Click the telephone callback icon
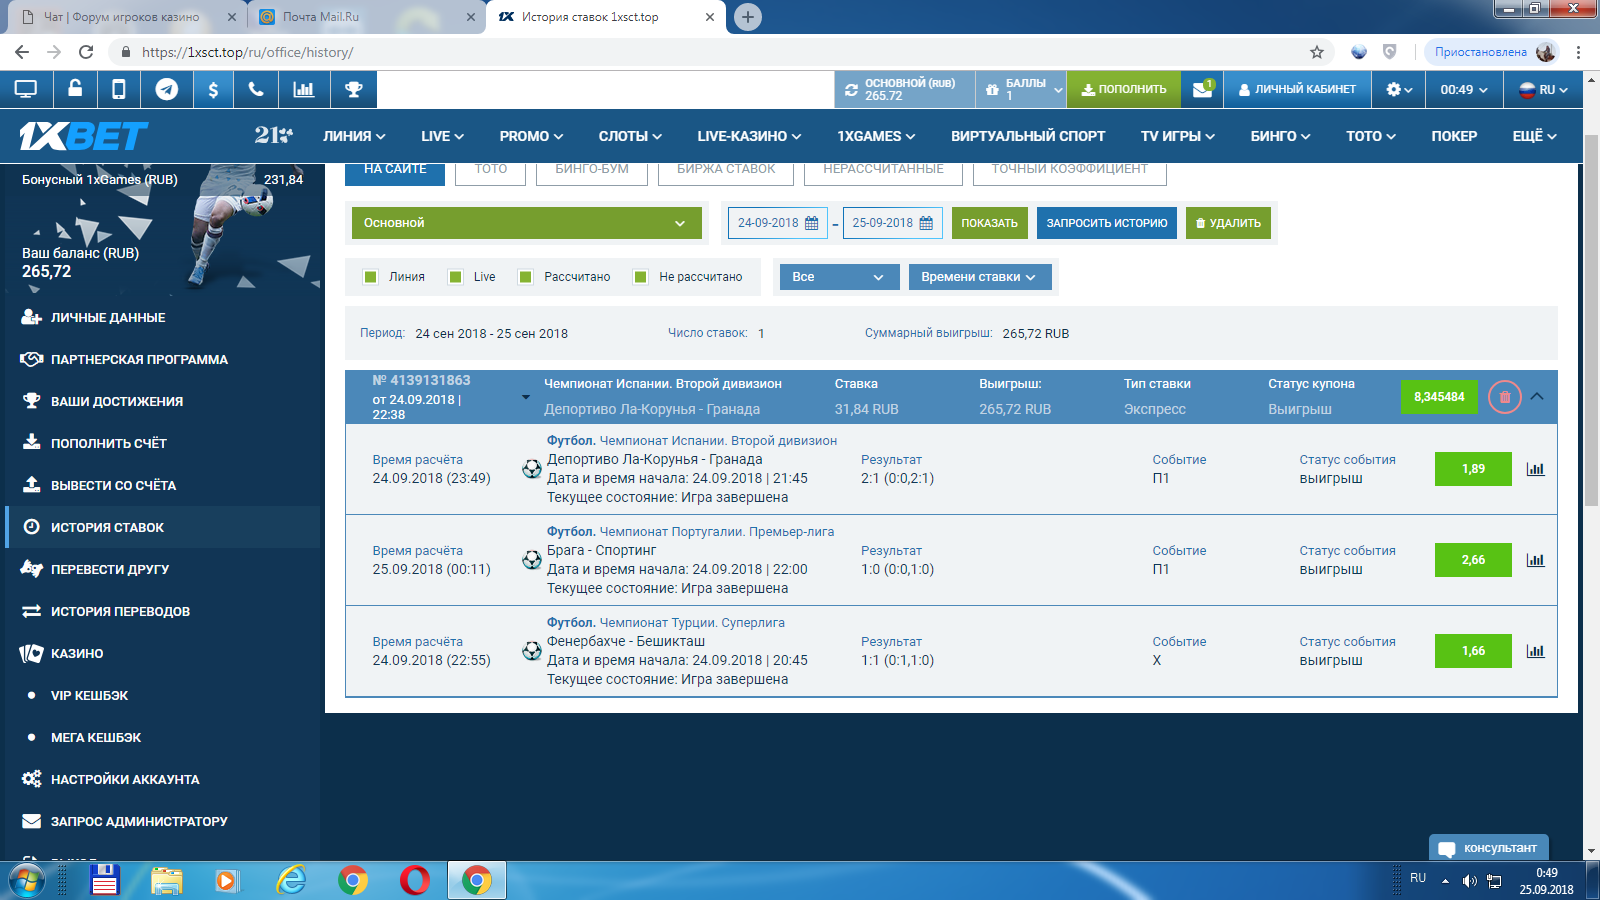The image size is (1600, 900). 256,89
